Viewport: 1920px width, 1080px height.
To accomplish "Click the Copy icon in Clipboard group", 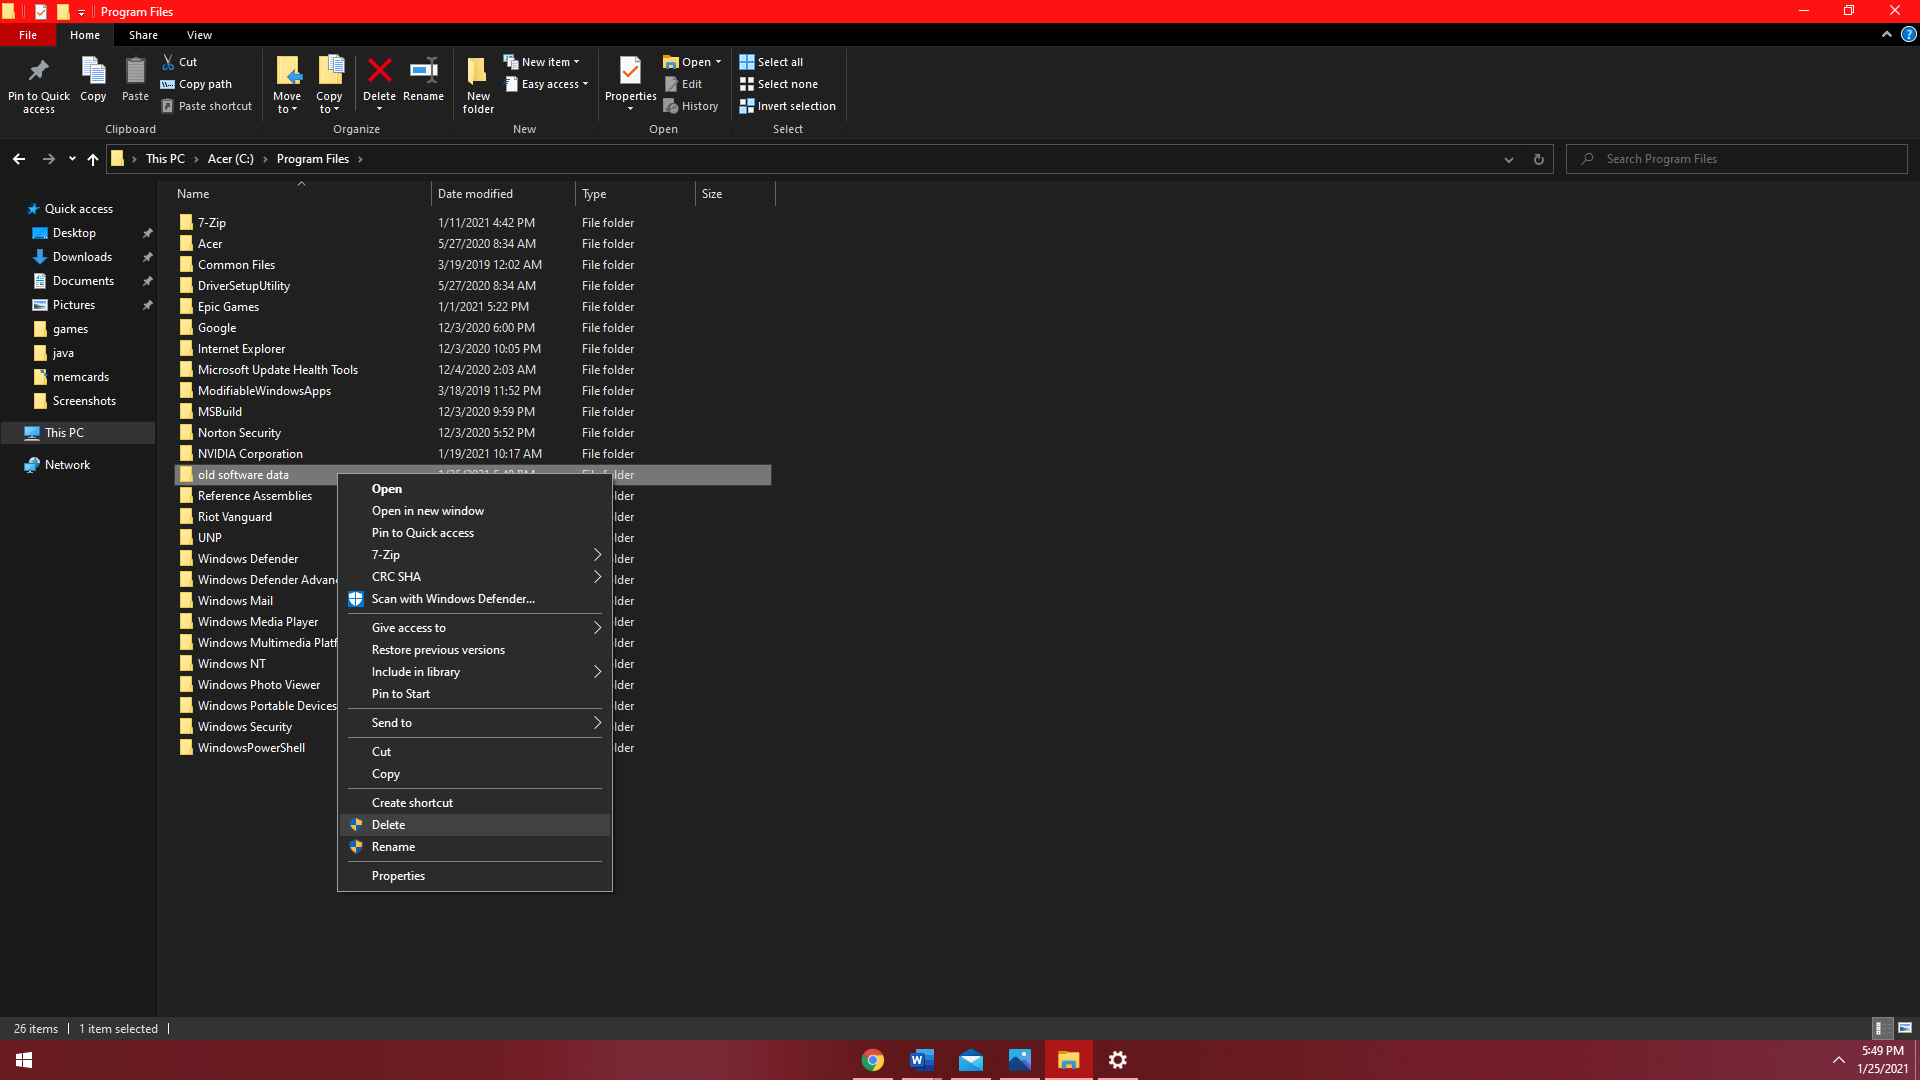I will [93, 79].
